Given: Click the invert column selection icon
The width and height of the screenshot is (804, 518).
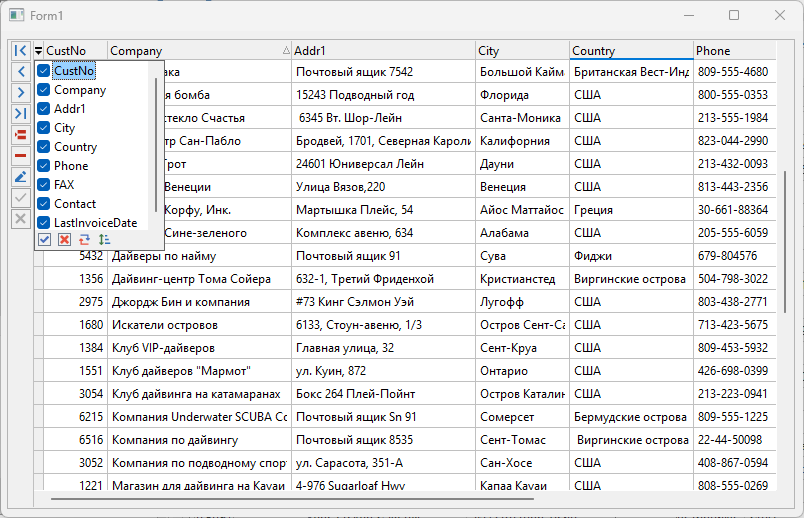Looking at the screenshot, I should pyautogui.click(x=84, y=240).
